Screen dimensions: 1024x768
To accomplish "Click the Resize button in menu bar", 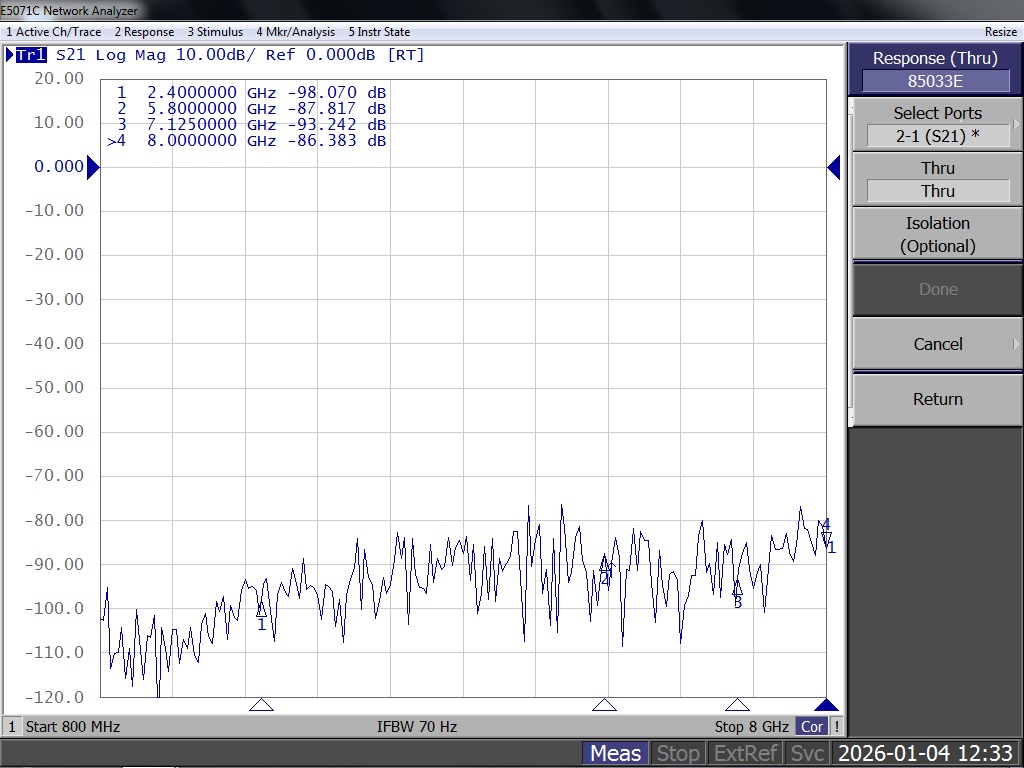I will point(1000,31).
